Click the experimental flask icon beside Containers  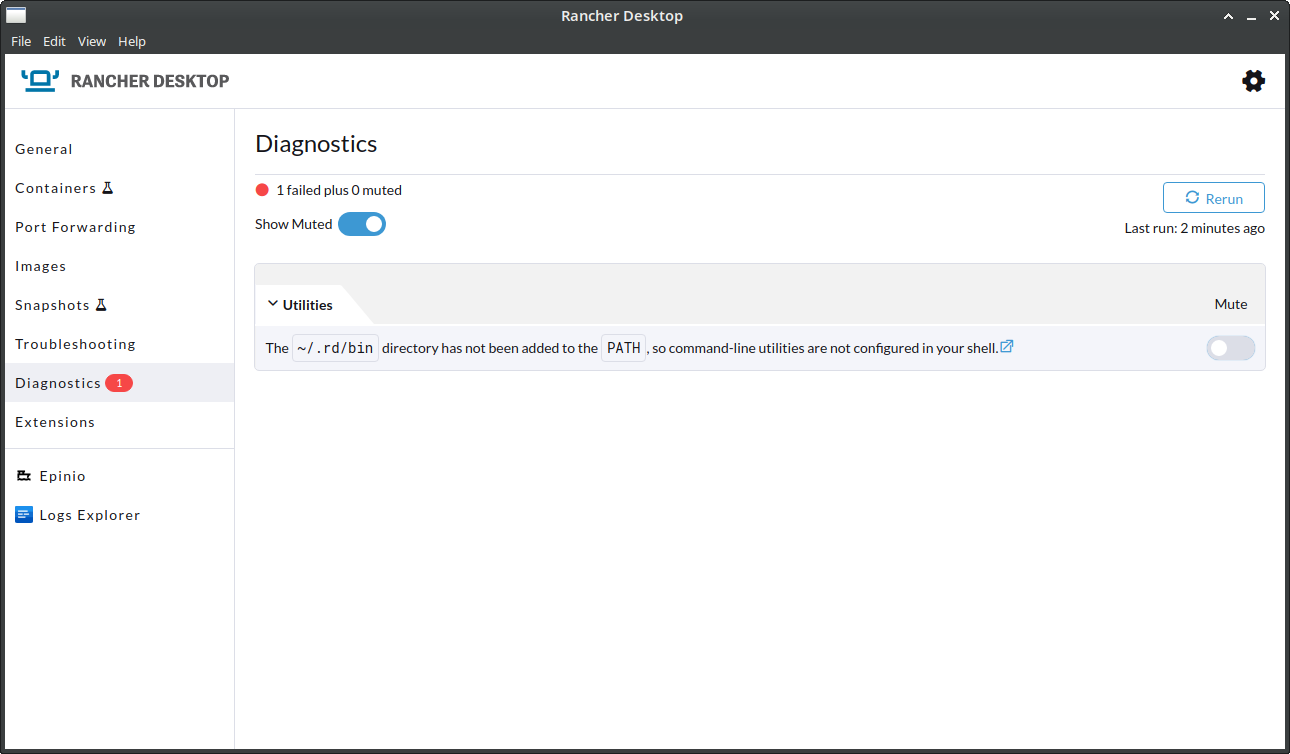point(108,188)
